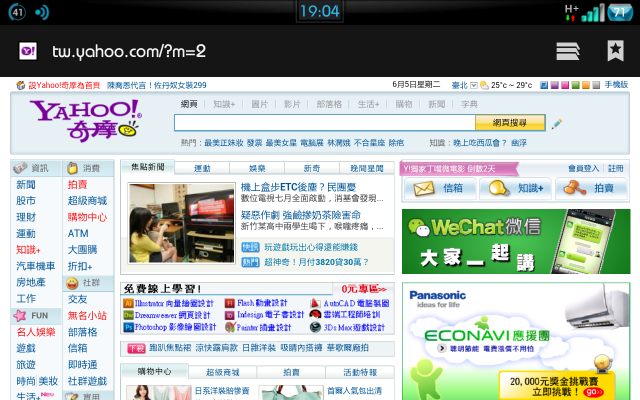Click the 網頁搜尋 search button
640x400 pixels.
(x=510, y=122)
